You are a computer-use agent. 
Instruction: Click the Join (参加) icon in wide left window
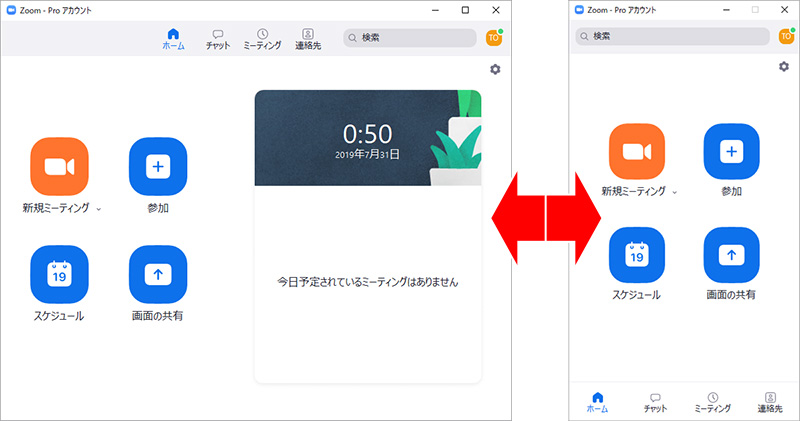(x=158, y=166)
